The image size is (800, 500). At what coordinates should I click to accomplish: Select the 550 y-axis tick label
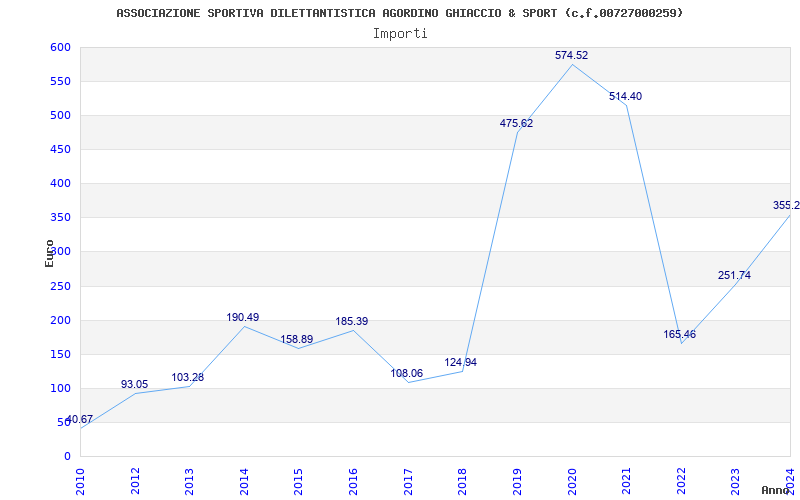(60, 82)
